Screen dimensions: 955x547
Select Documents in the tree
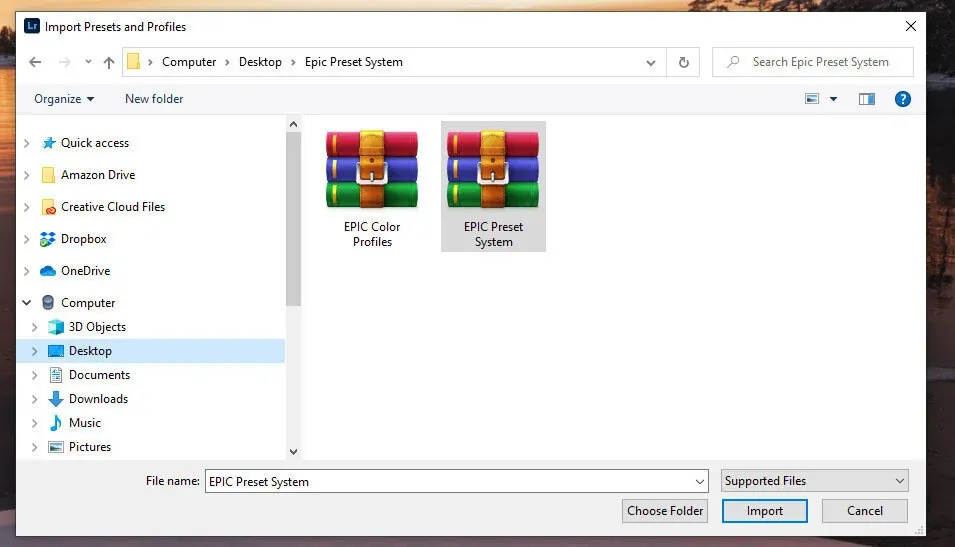(x=99, y=375)
